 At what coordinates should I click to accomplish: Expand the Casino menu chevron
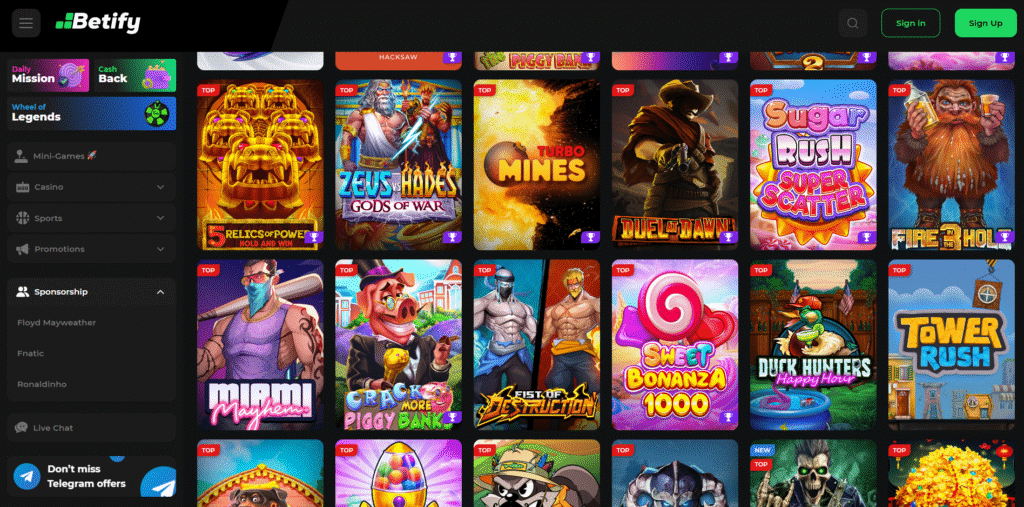(161, 188)
